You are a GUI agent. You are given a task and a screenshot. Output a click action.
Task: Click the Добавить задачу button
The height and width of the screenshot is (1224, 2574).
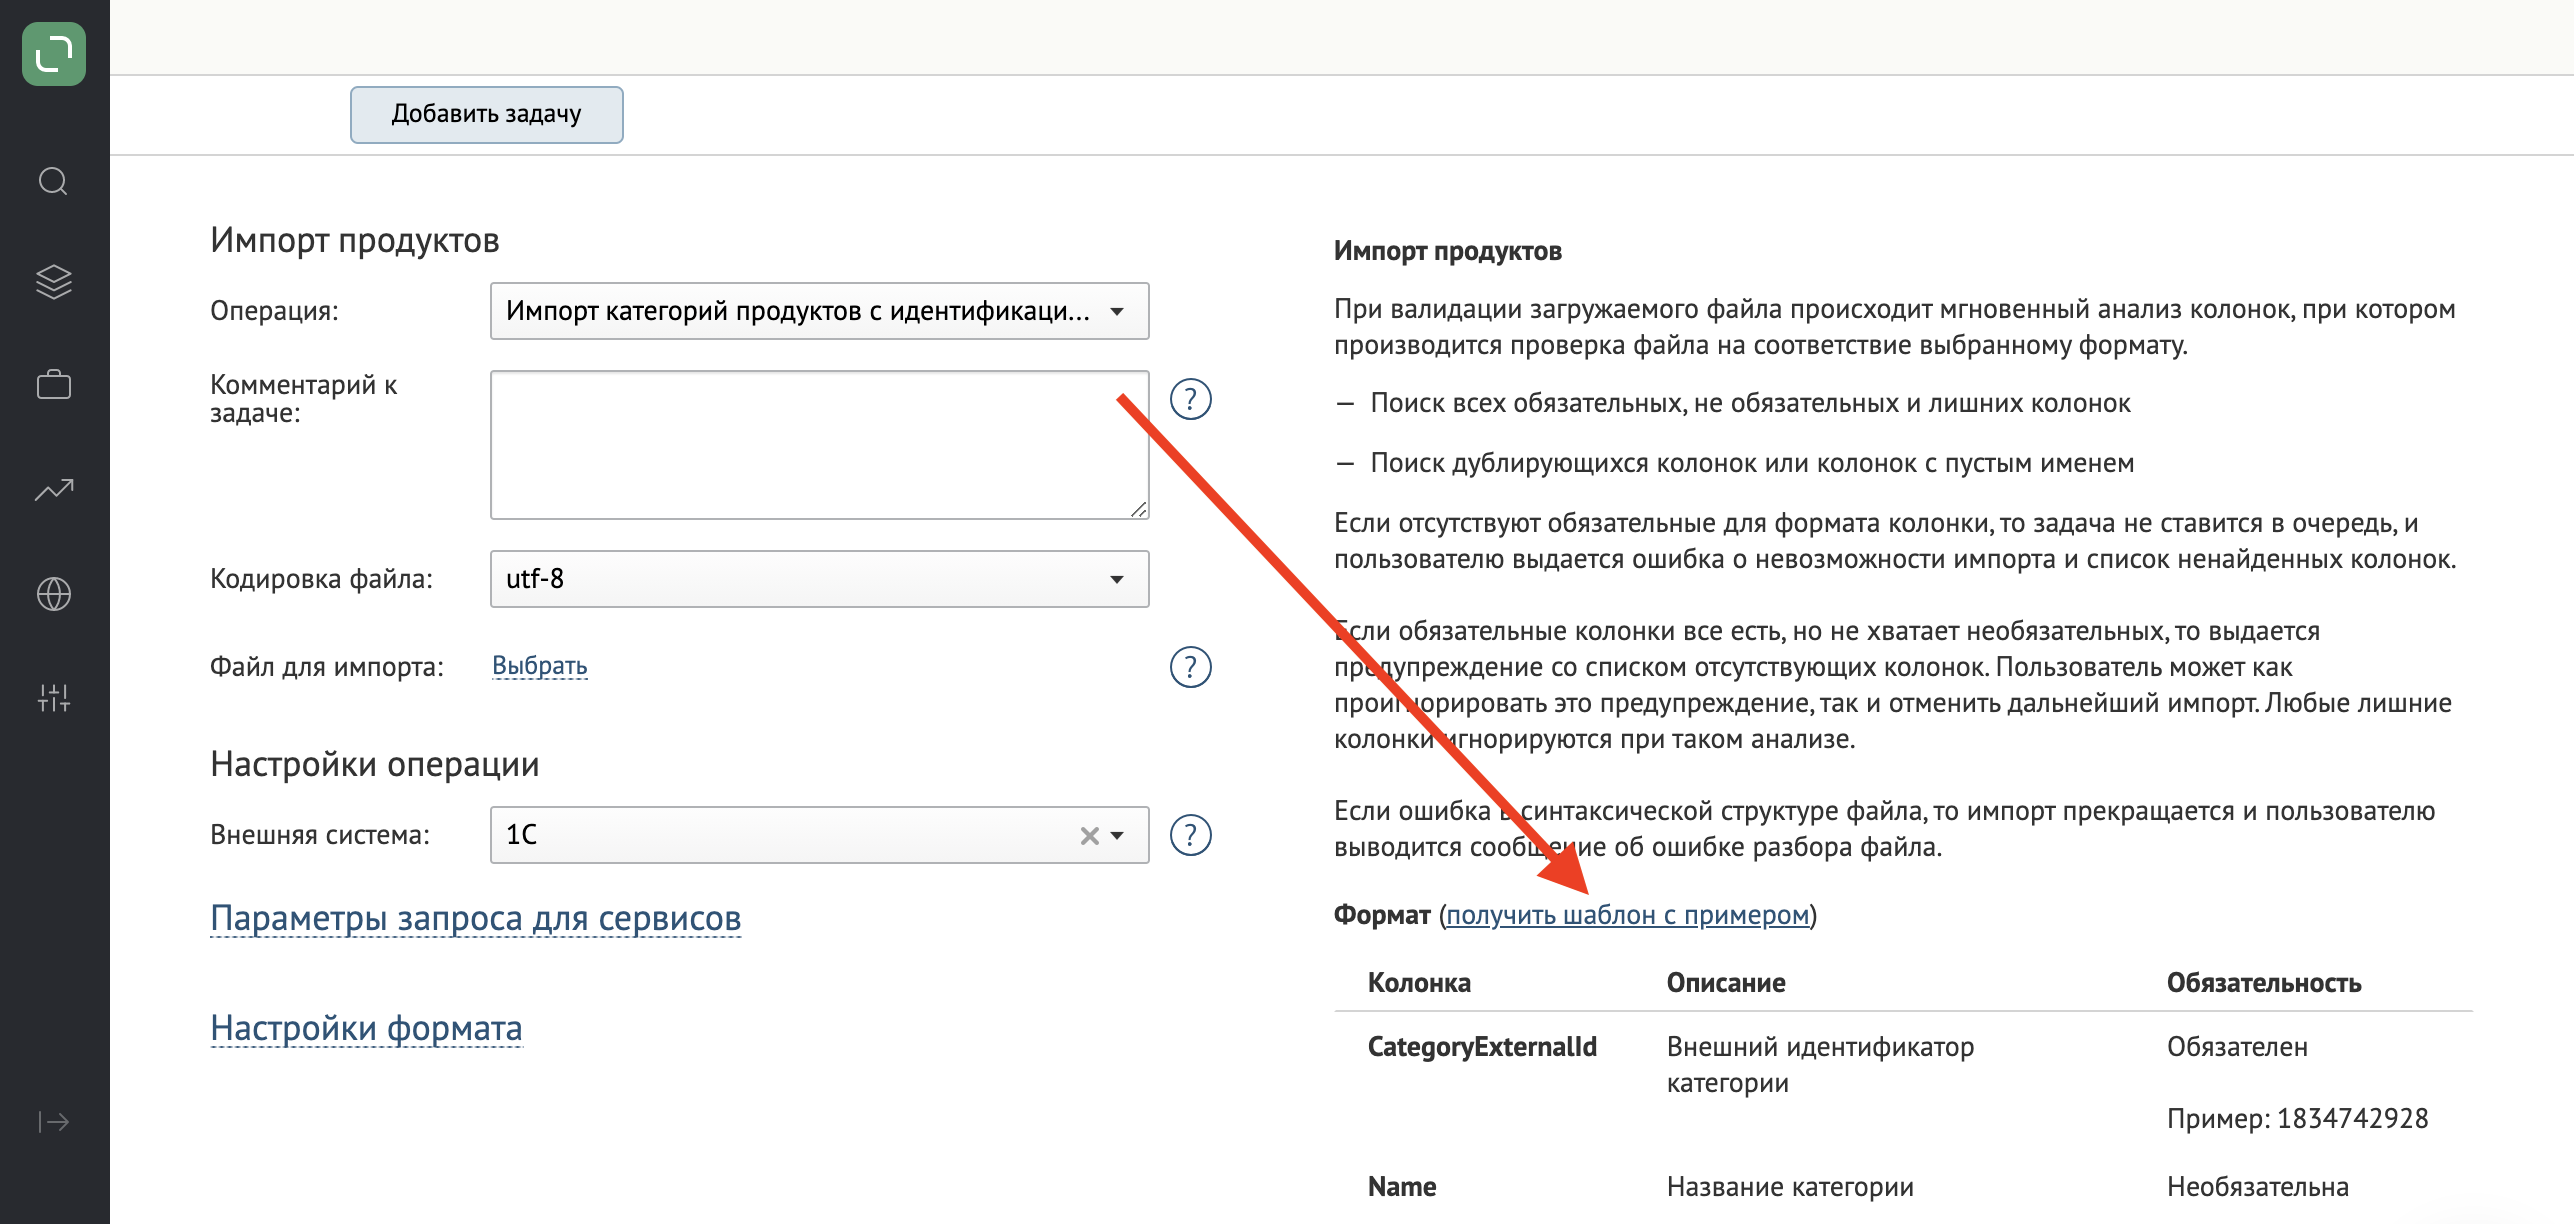pyautogui.click(x=486, y=114)
